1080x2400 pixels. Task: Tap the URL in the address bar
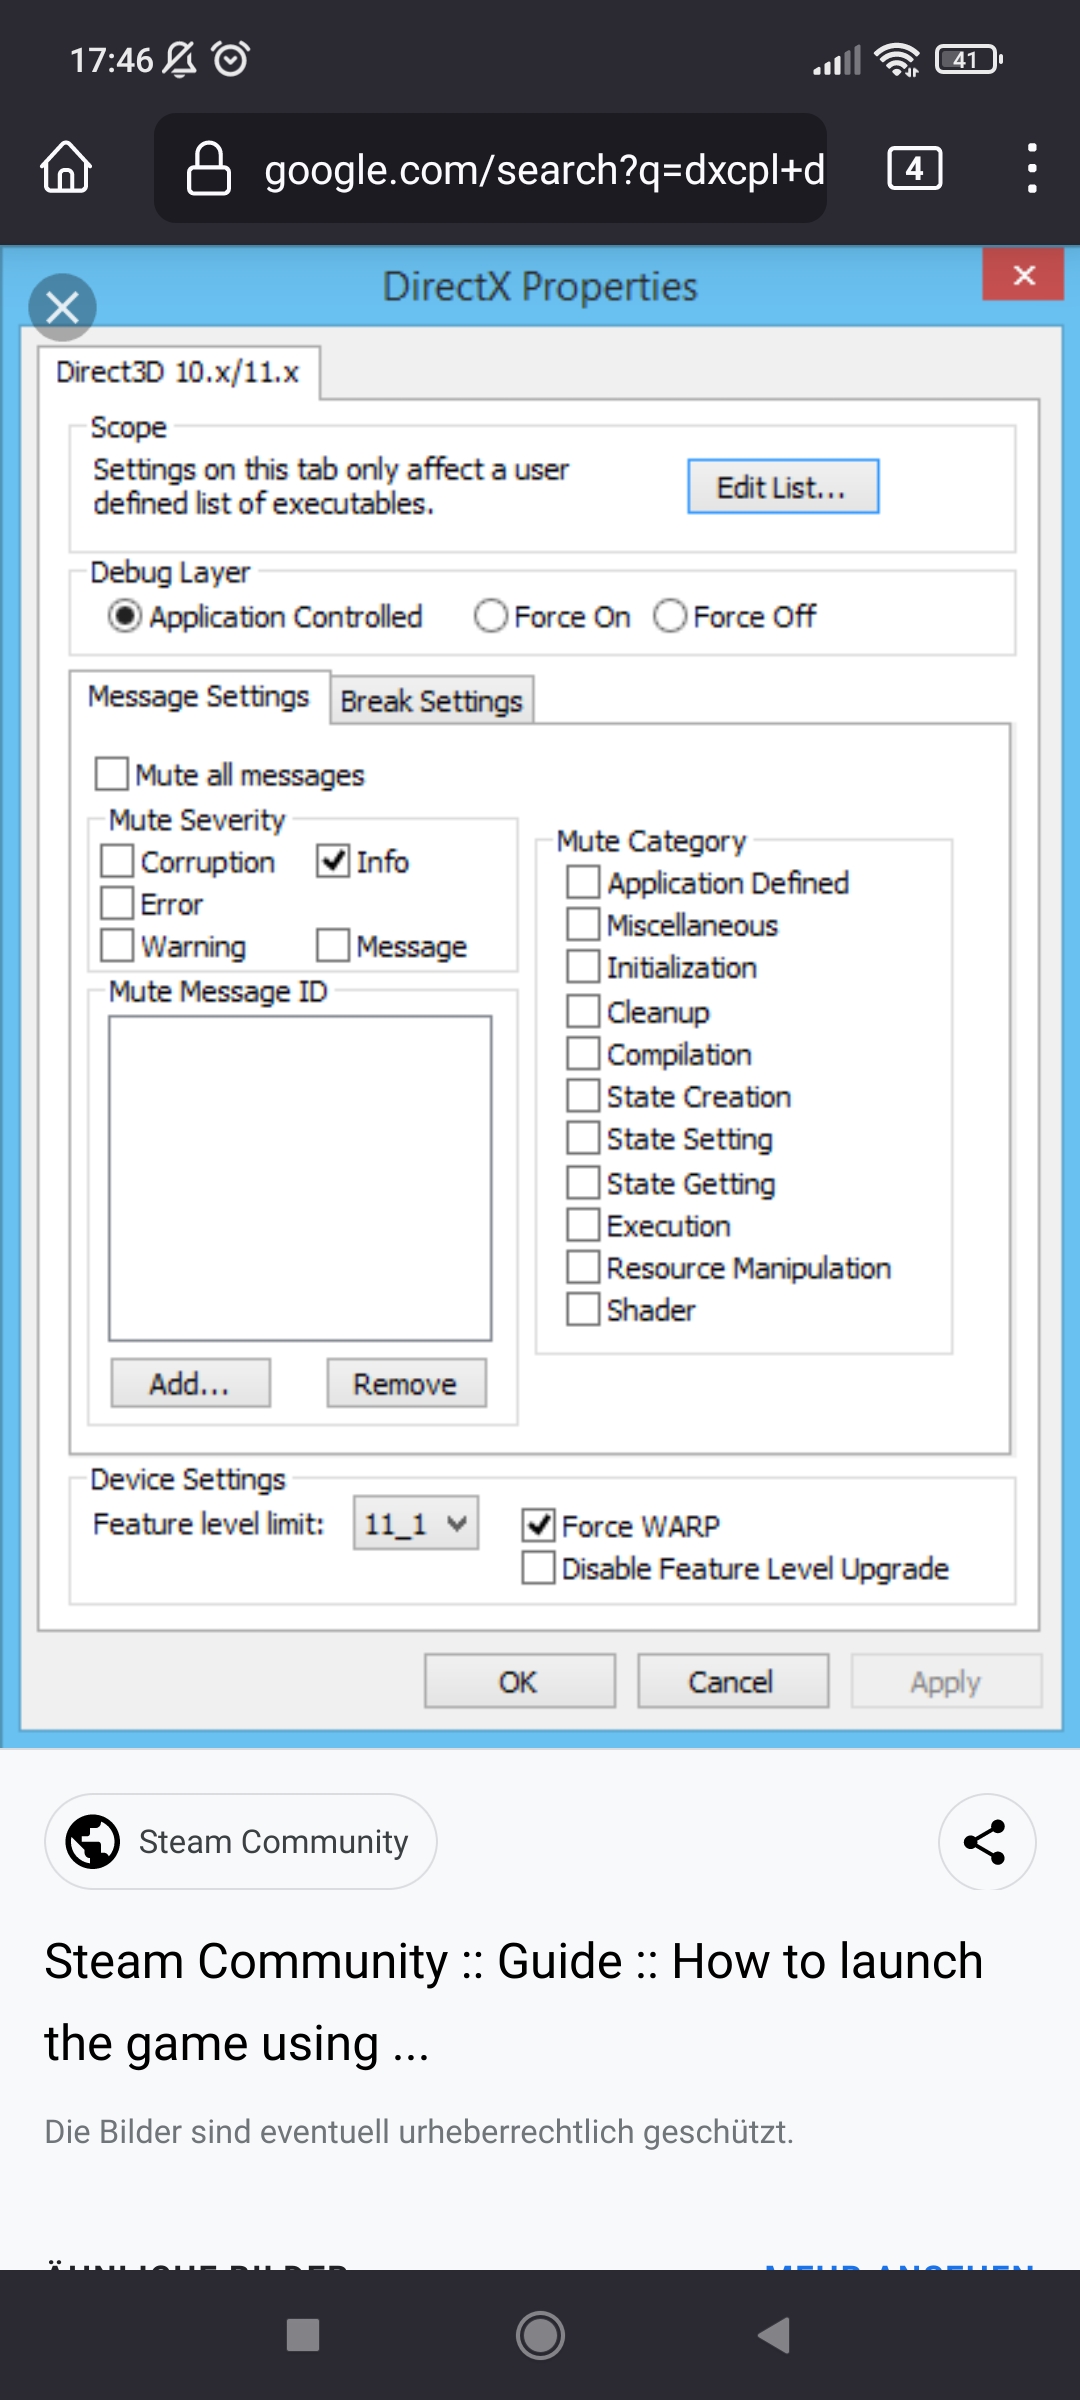click(544, 170)
